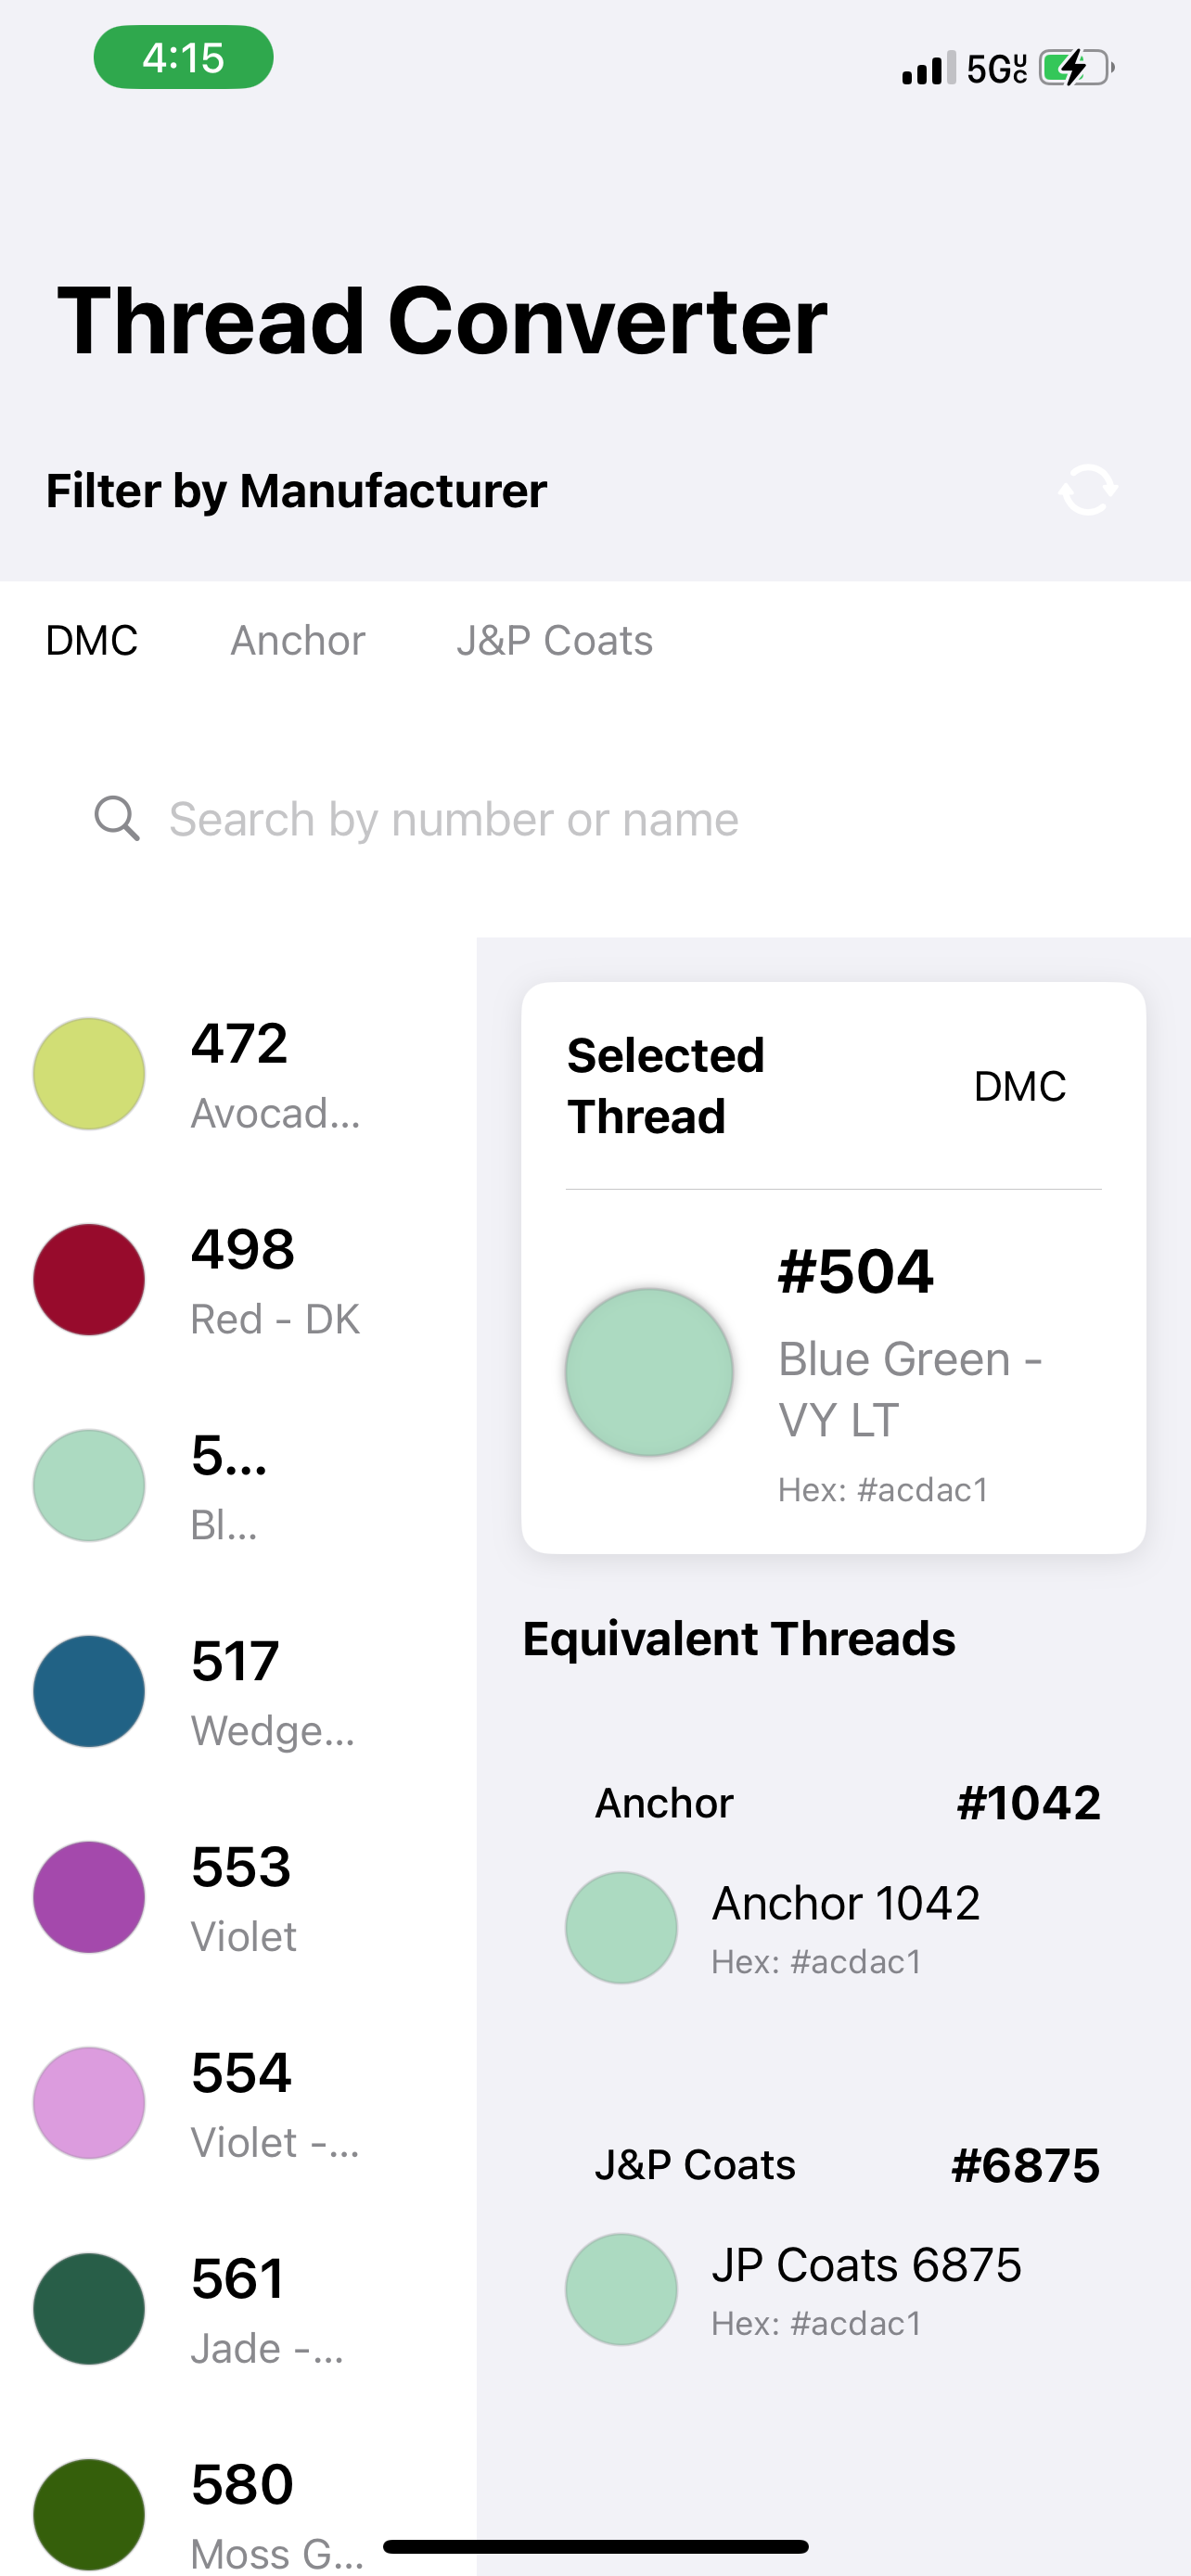
Task: Select the 580 Moss Green swatch
Action: coord(89,2513)
